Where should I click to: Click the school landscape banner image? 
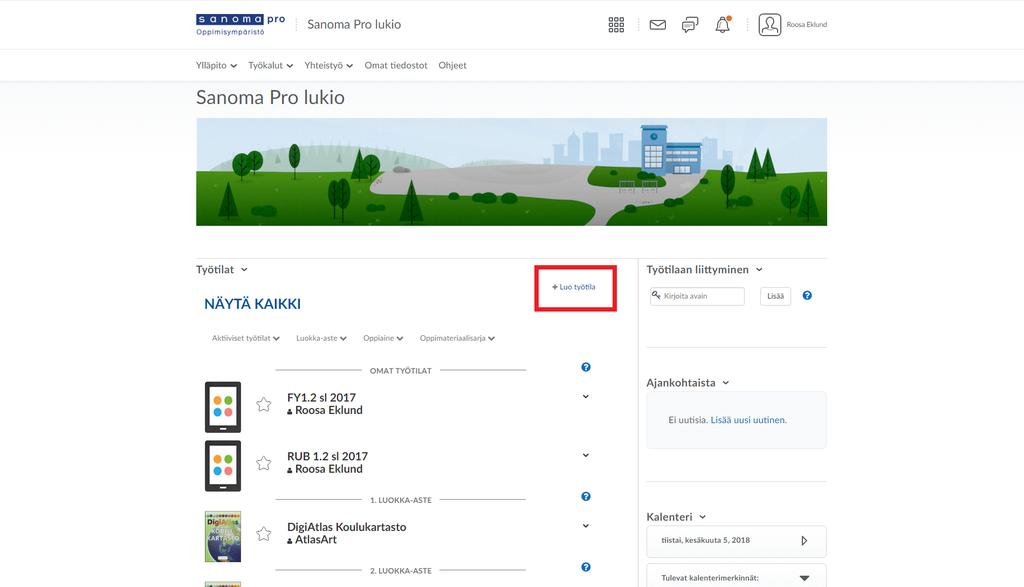tap(511, 172)
